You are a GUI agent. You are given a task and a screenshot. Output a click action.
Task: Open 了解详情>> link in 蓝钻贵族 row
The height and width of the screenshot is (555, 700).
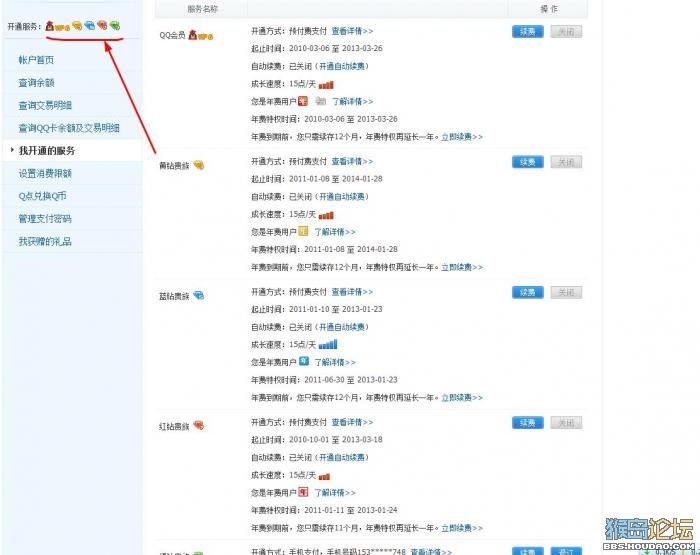[x=335, y=363]
